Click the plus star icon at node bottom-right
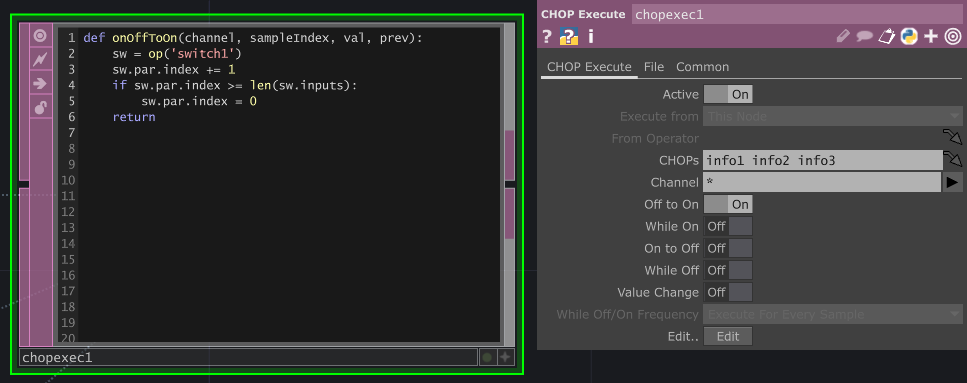 click(x=506, y=357)
